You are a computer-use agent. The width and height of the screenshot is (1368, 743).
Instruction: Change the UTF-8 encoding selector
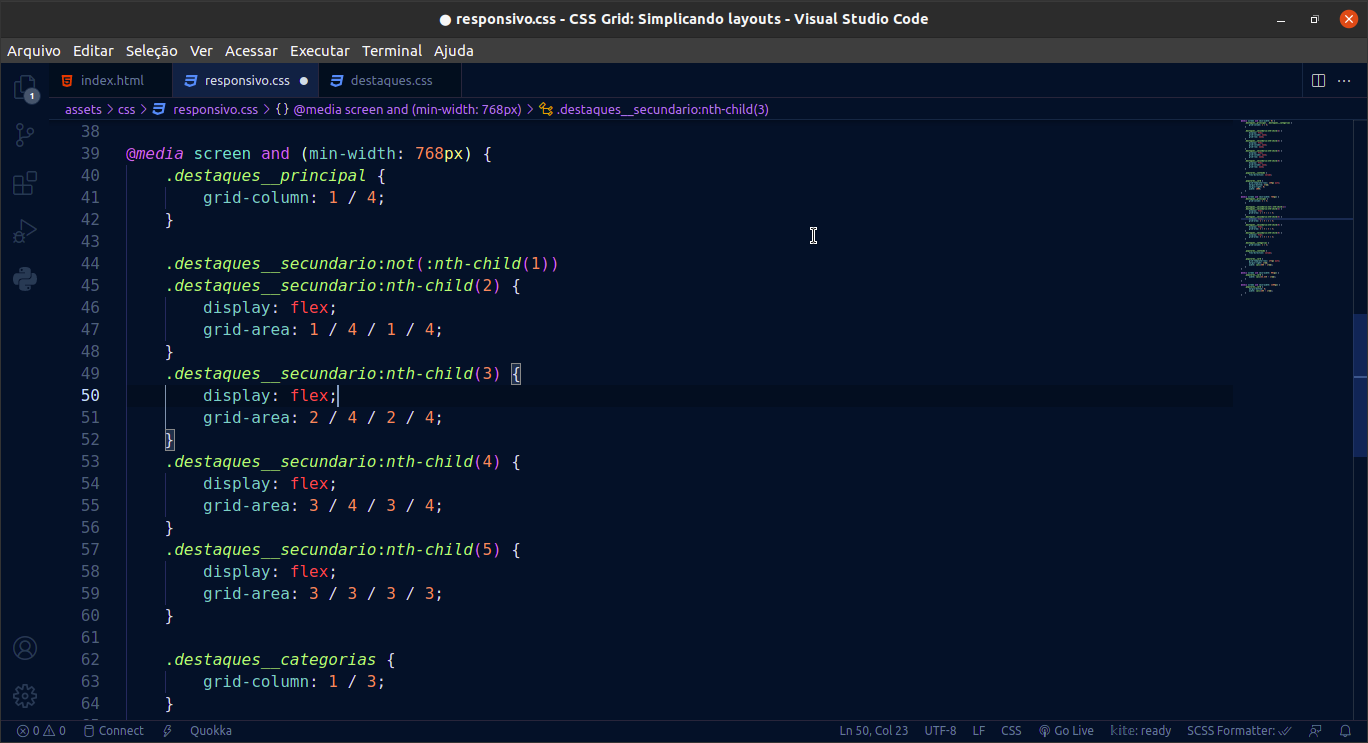pos(940,731)
